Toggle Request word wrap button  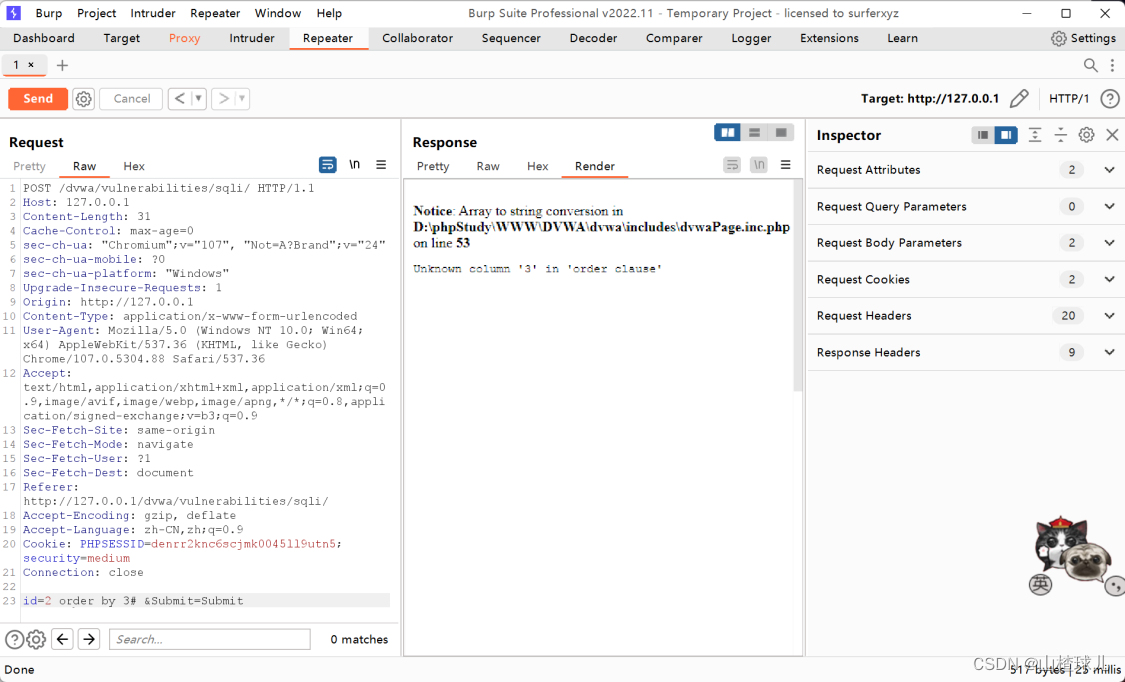click(x=327, y=165)
